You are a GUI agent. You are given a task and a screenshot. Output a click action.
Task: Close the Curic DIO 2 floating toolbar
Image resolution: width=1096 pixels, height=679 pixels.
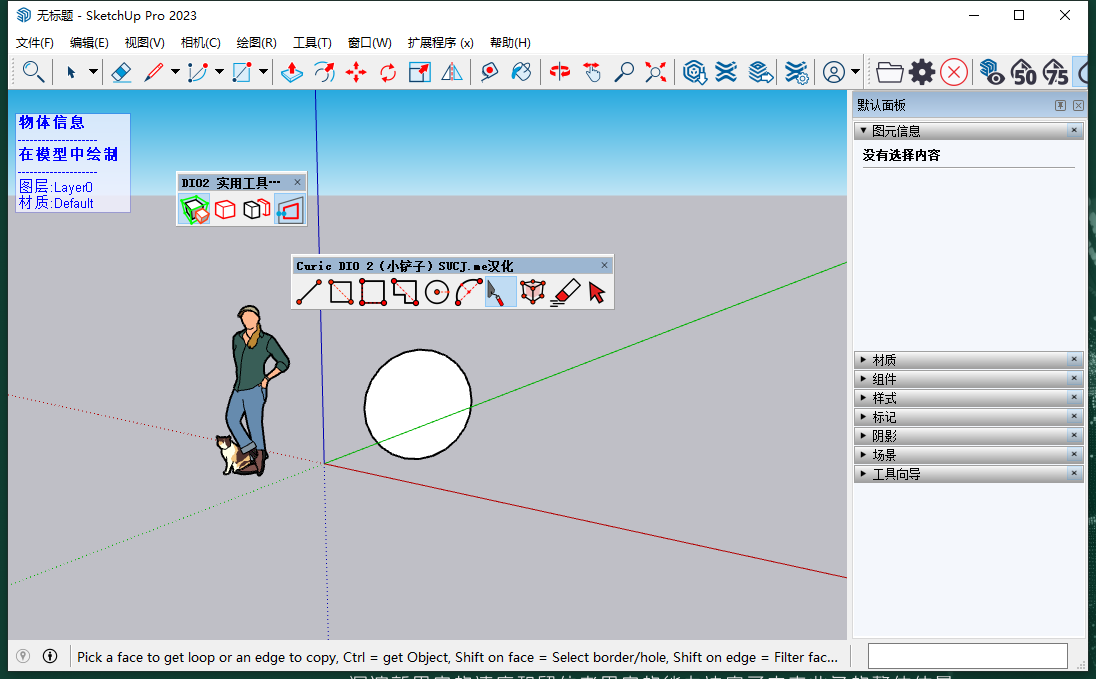pyautogui.click(x=604, y=265)
